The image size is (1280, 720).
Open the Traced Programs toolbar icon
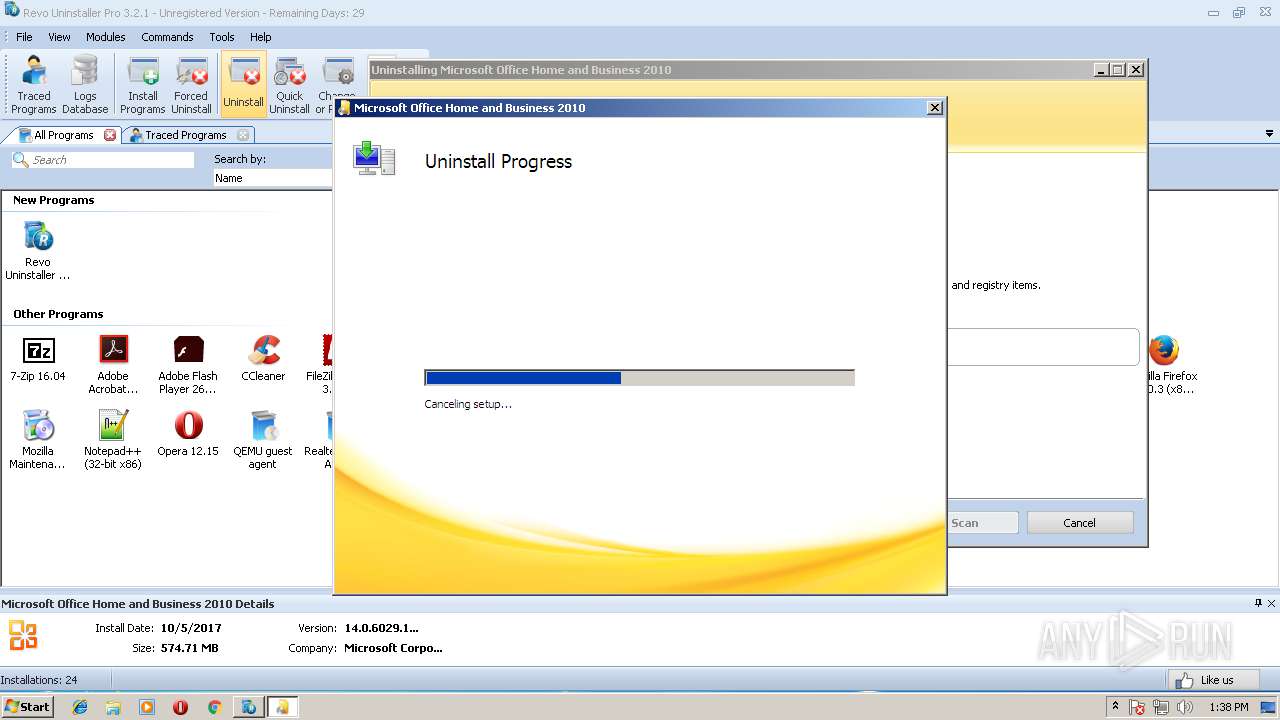tap(34, 85)
